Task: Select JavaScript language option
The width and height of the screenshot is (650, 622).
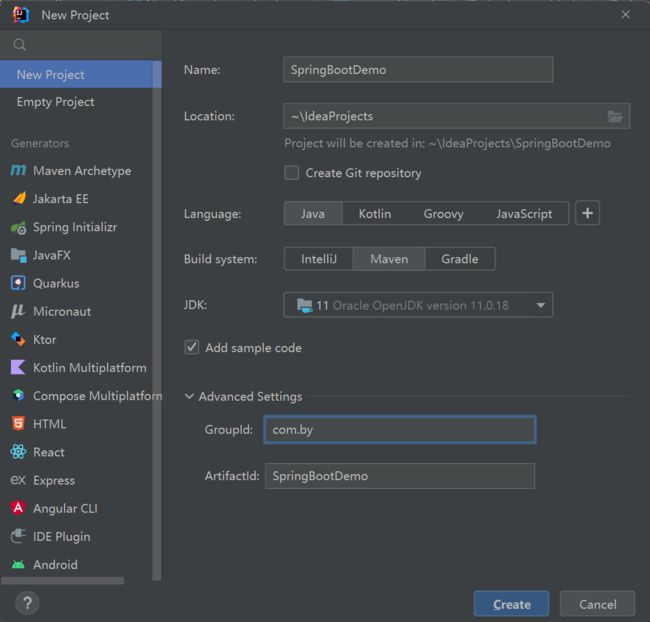Action: 524,214
